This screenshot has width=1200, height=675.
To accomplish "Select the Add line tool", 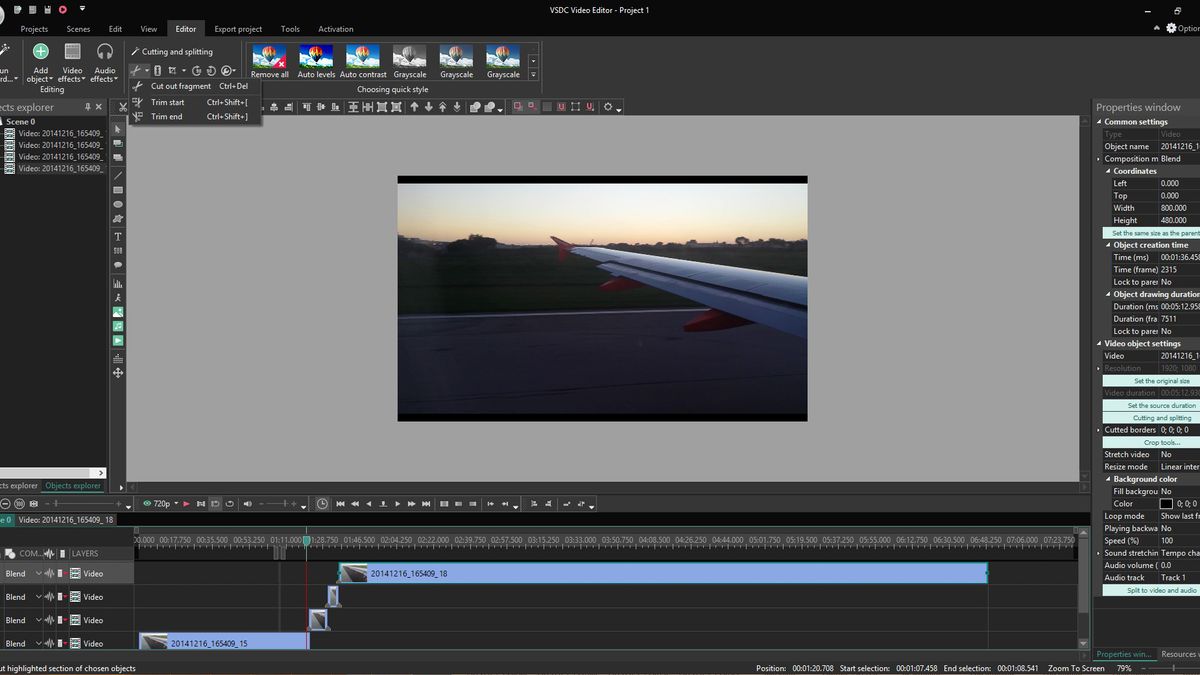I will pyautogui.click(x=117, y=174).
